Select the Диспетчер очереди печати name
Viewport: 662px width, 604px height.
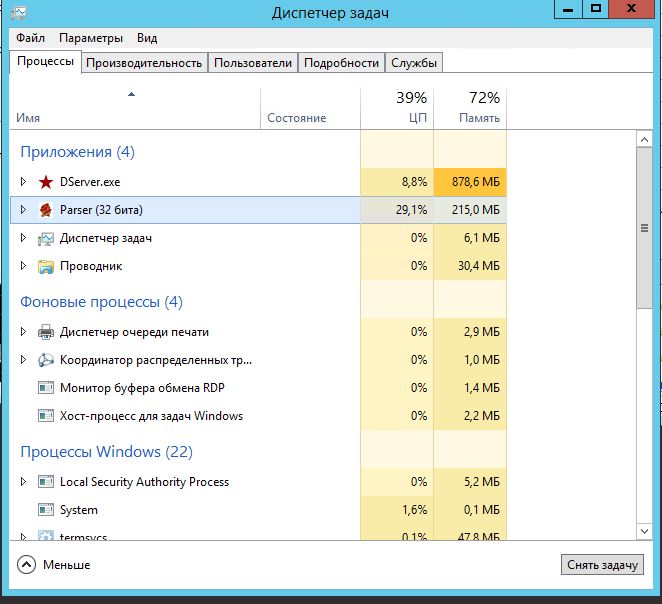pos(134,332)
